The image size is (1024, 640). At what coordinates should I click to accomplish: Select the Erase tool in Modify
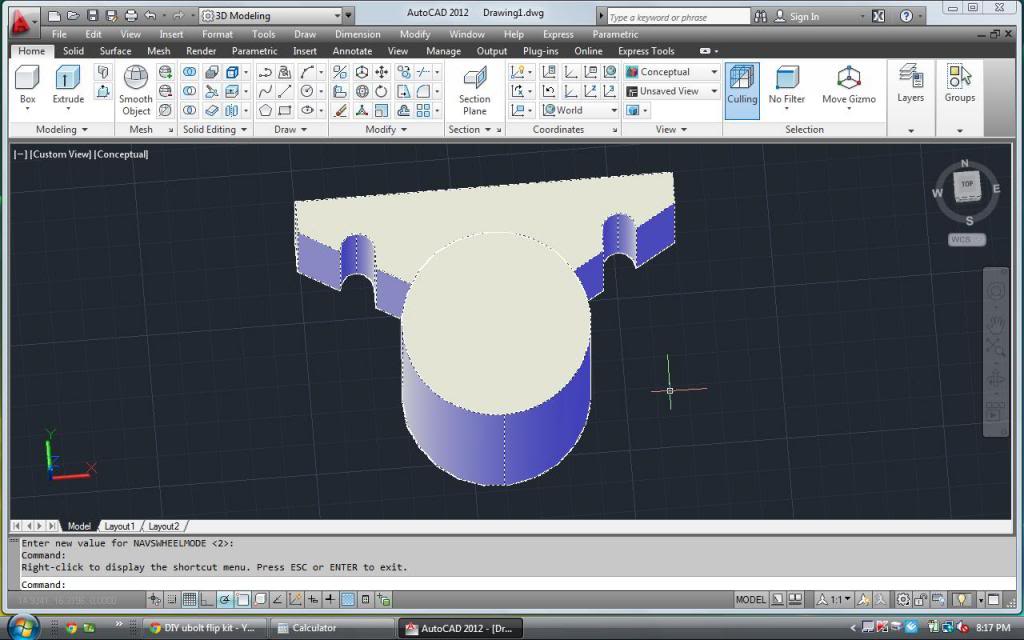(340, 110)
